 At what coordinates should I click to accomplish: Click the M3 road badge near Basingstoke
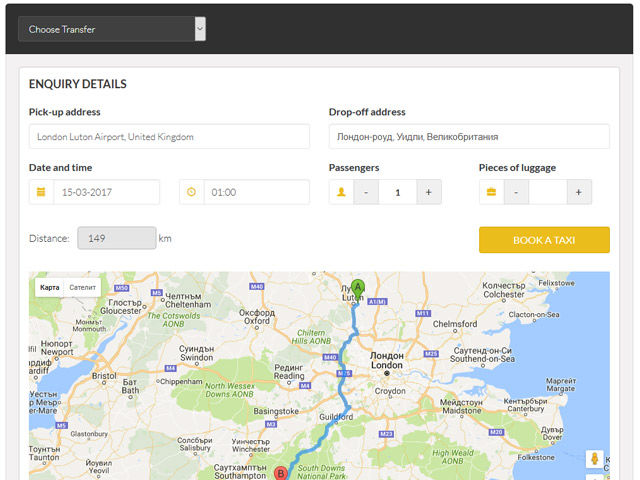pyautogui.click(x=271, y=424)
